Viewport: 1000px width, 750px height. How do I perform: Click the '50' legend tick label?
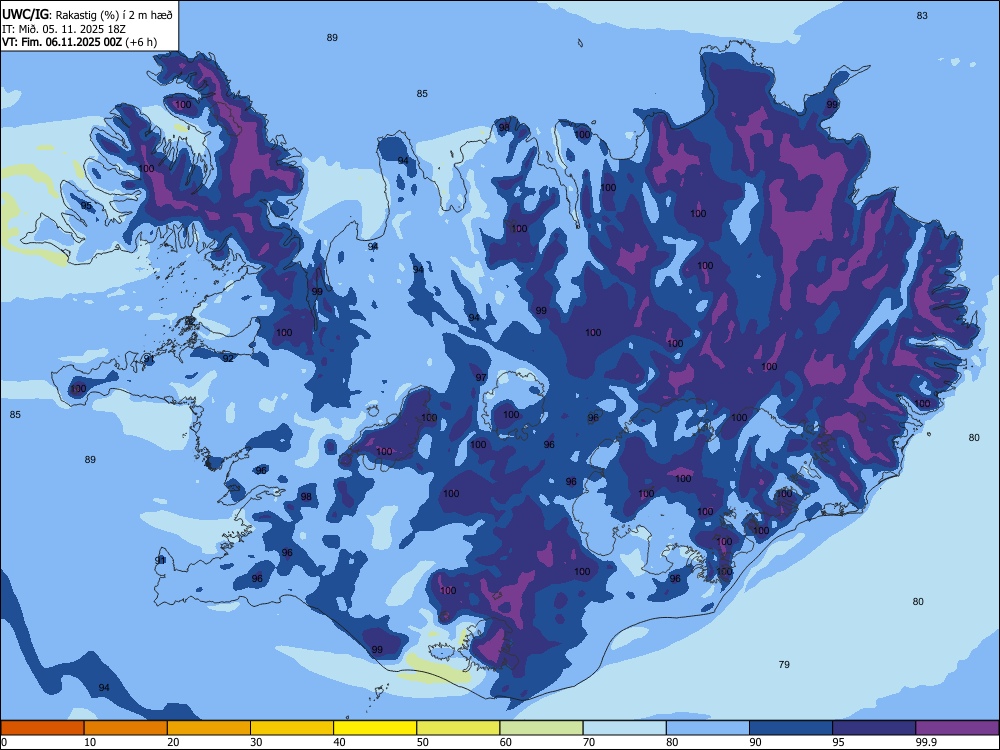(x=422, y=742)
